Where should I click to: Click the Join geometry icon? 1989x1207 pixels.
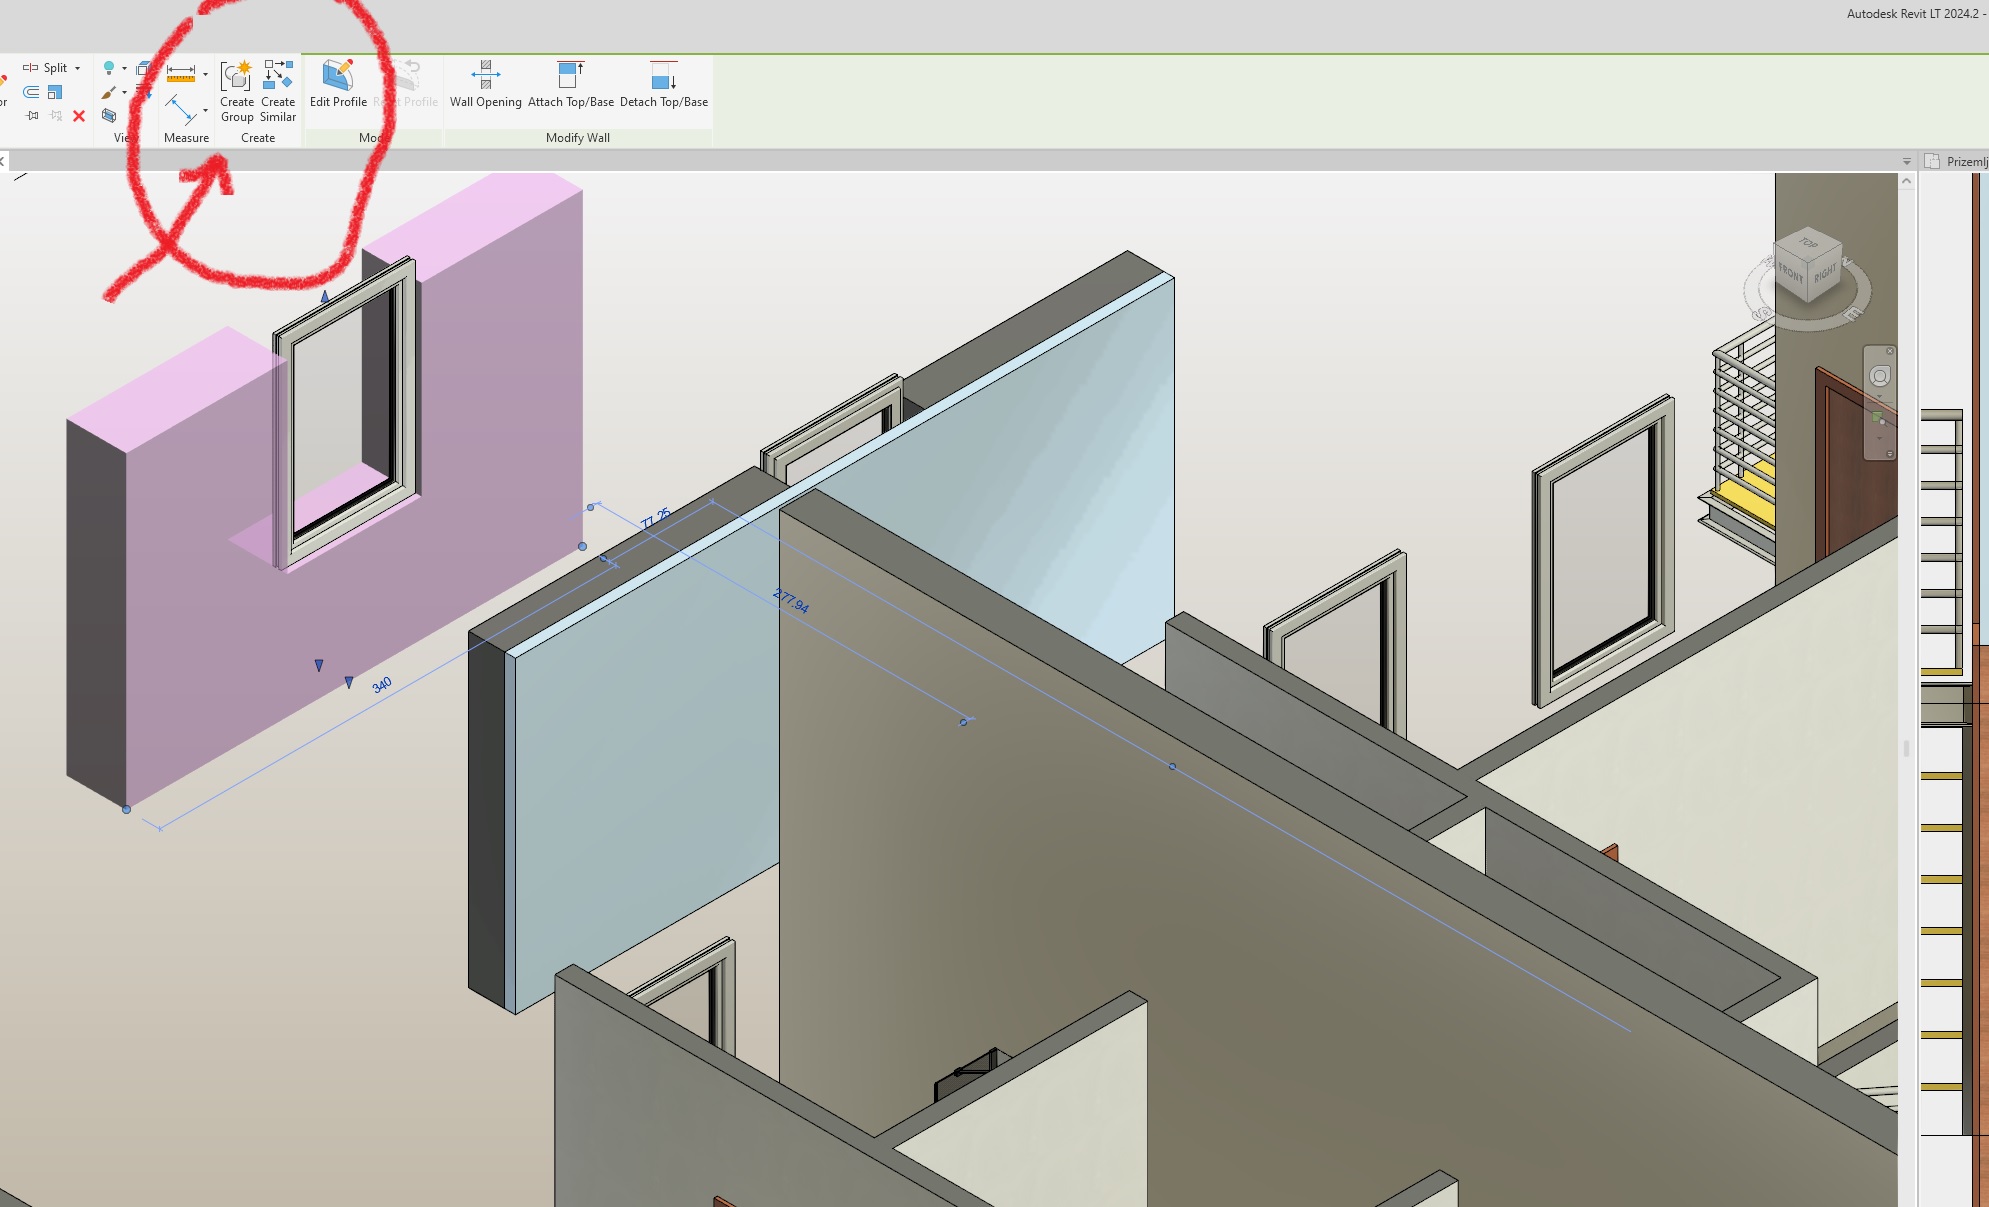click(30, 92)
